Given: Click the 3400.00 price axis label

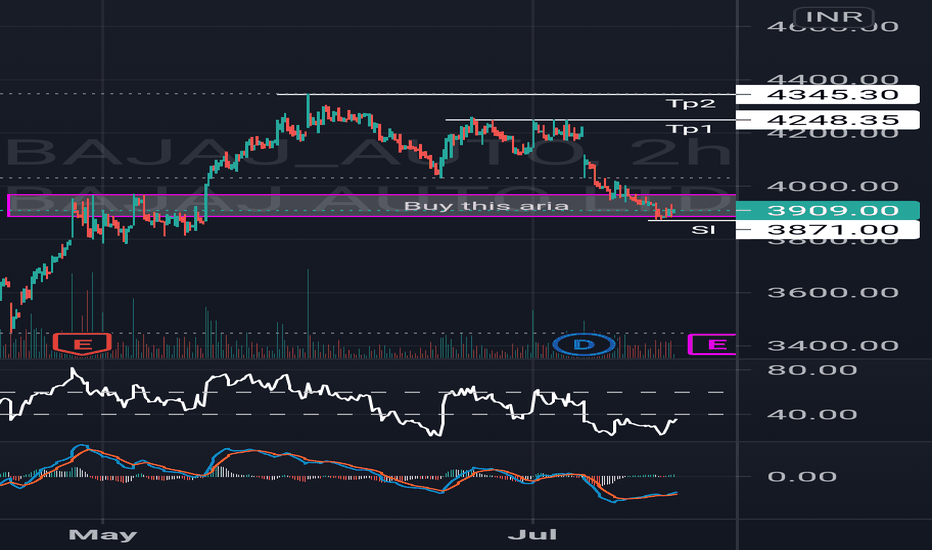Looking at the screenshot, I should tap(833, 345).
